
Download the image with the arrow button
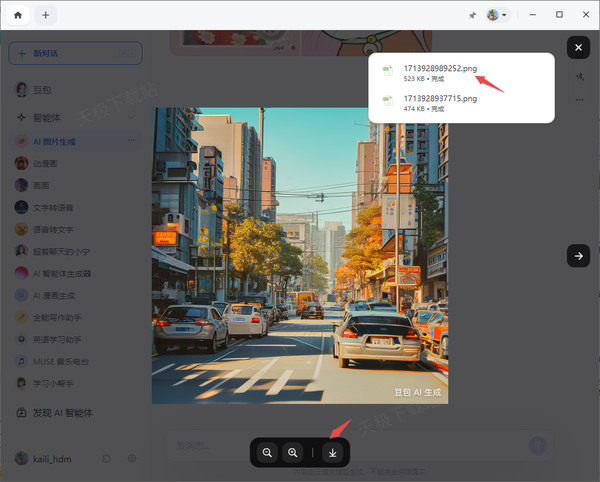click(333, 453)
